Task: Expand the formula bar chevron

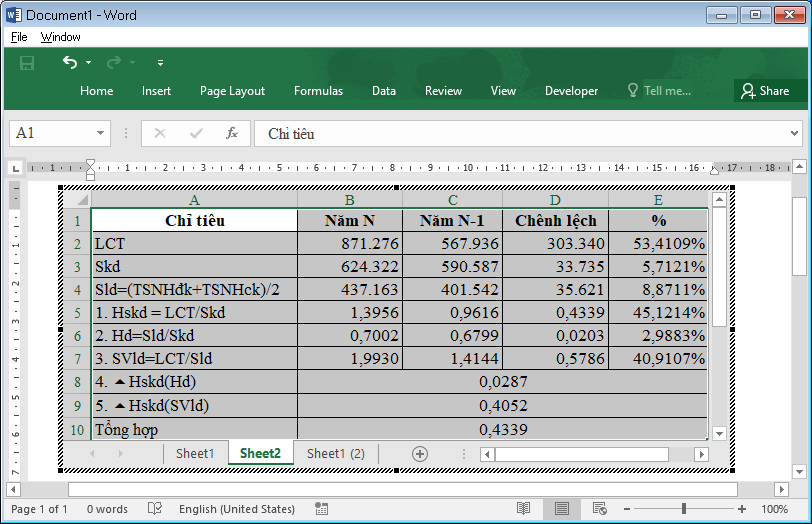Action: pyautogui.click(x=794, y=133)
